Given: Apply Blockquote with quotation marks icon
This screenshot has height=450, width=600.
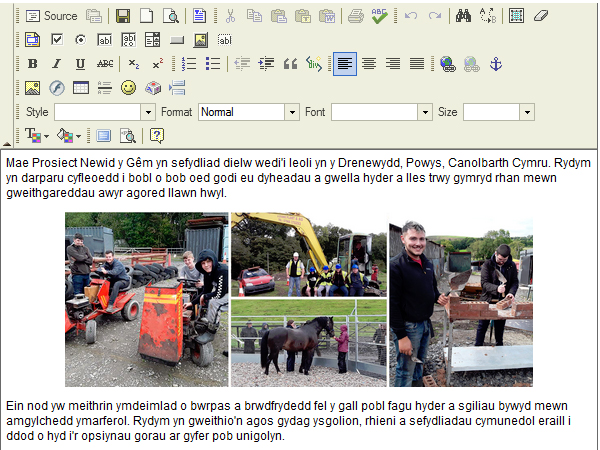Looking at the screenshot, I should click(290, 64).
